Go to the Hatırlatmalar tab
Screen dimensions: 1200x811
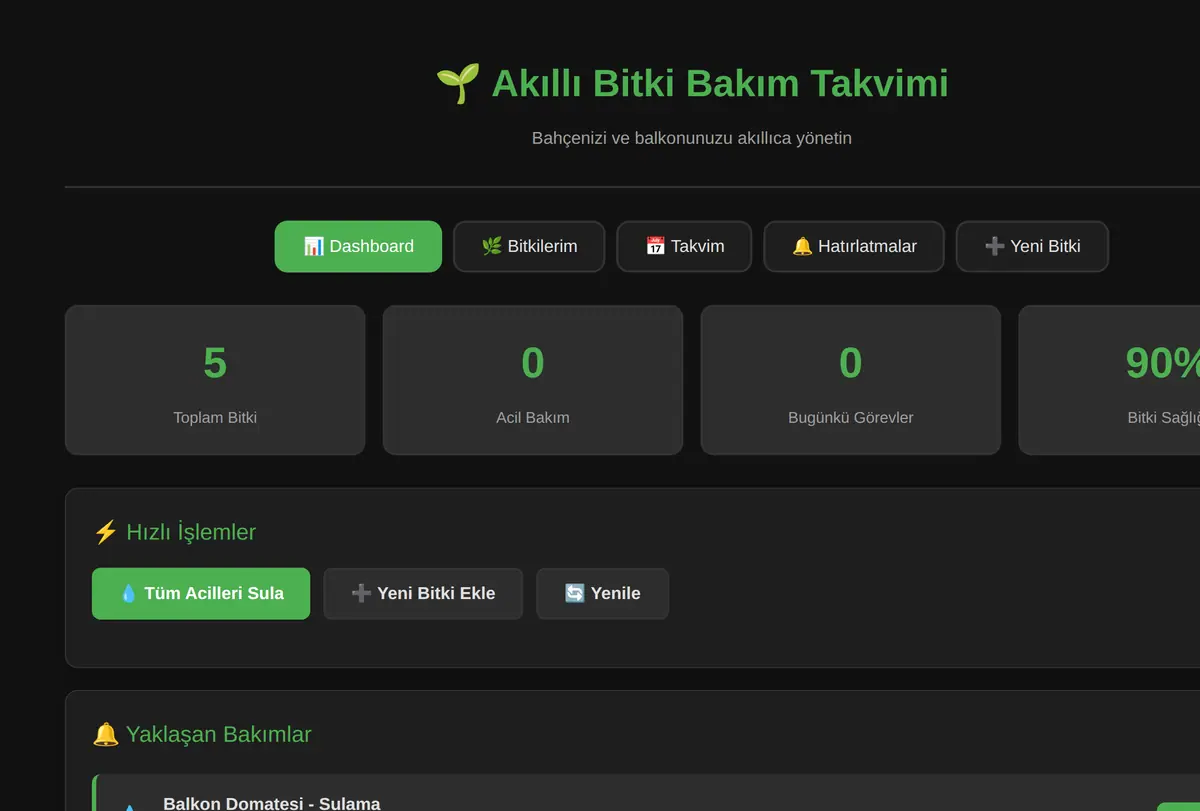(x=854, y=246)
